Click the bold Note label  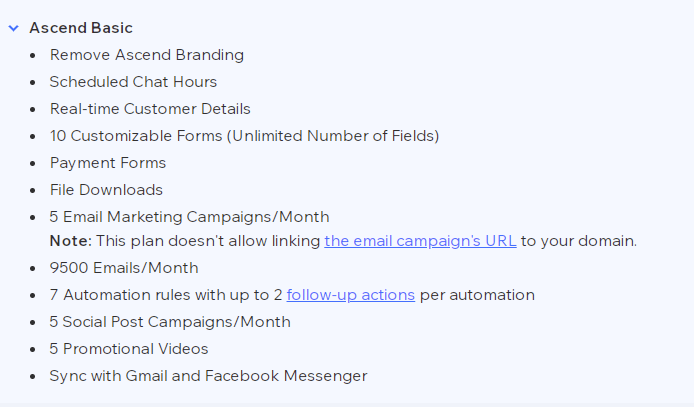point(71,241)
